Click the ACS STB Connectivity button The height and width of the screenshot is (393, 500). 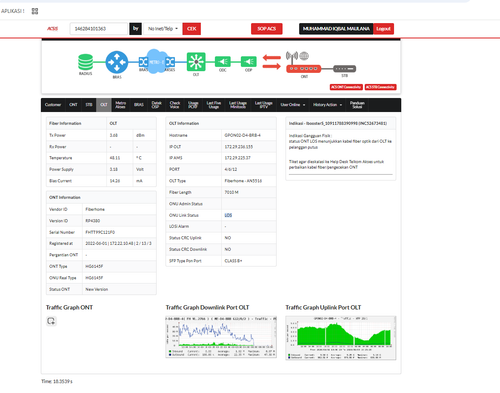pyautogui.click(x=380, y=87)
